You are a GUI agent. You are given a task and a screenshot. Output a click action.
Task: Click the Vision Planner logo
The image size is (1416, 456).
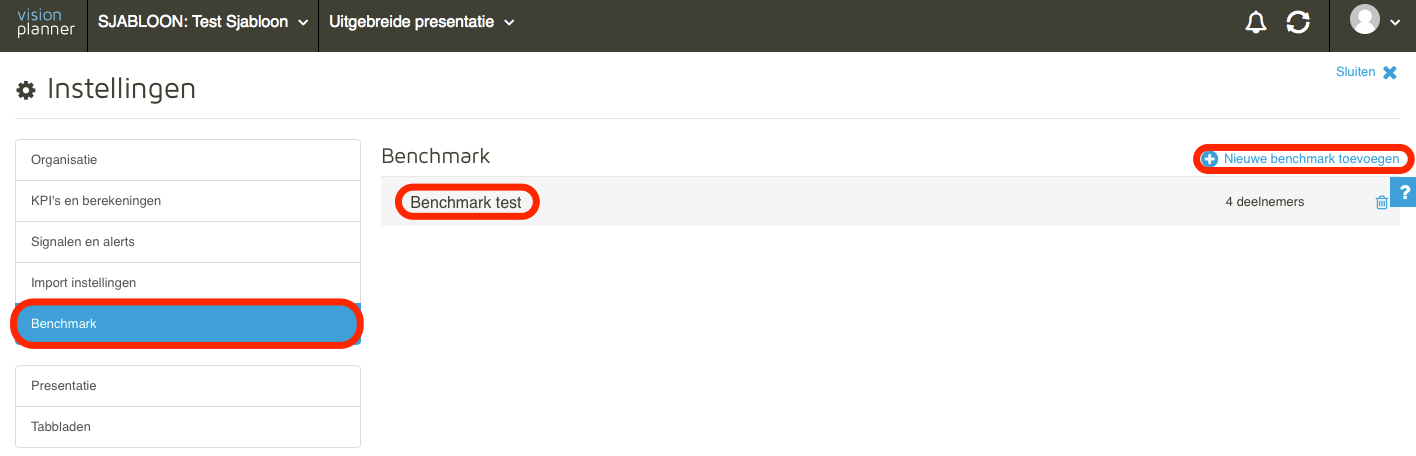point(46,23)
